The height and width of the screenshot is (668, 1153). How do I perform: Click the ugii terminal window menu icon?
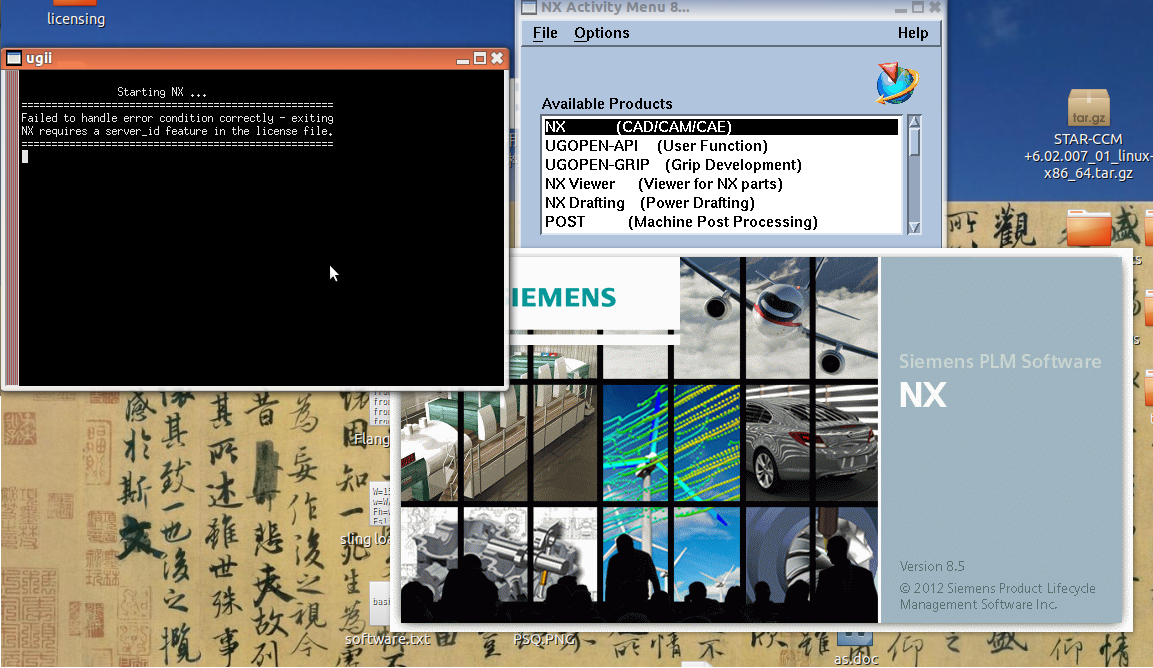tap(14, 58)
